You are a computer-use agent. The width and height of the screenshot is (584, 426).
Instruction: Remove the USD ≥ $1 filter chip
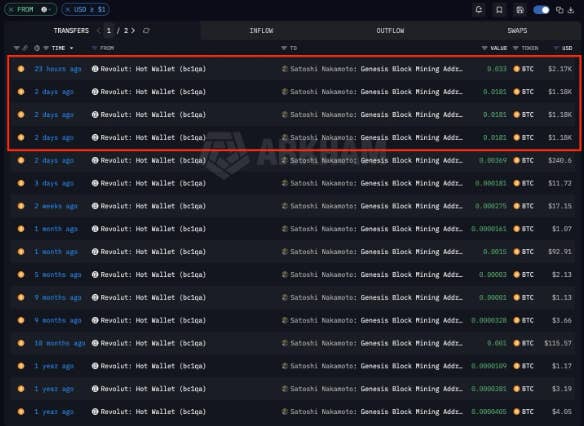point(67,10)
